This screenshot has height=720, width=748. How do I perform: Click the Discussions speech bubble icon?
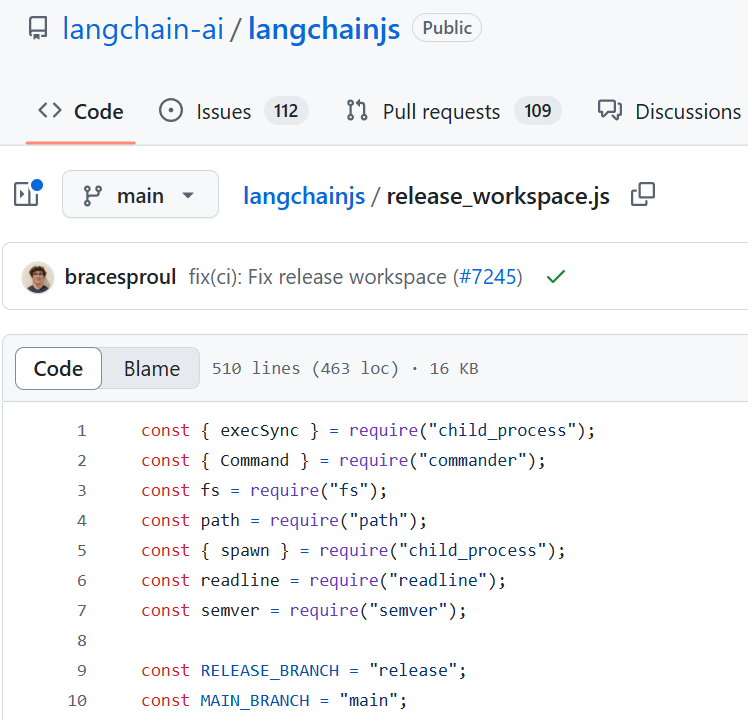[x=610, y=110]
